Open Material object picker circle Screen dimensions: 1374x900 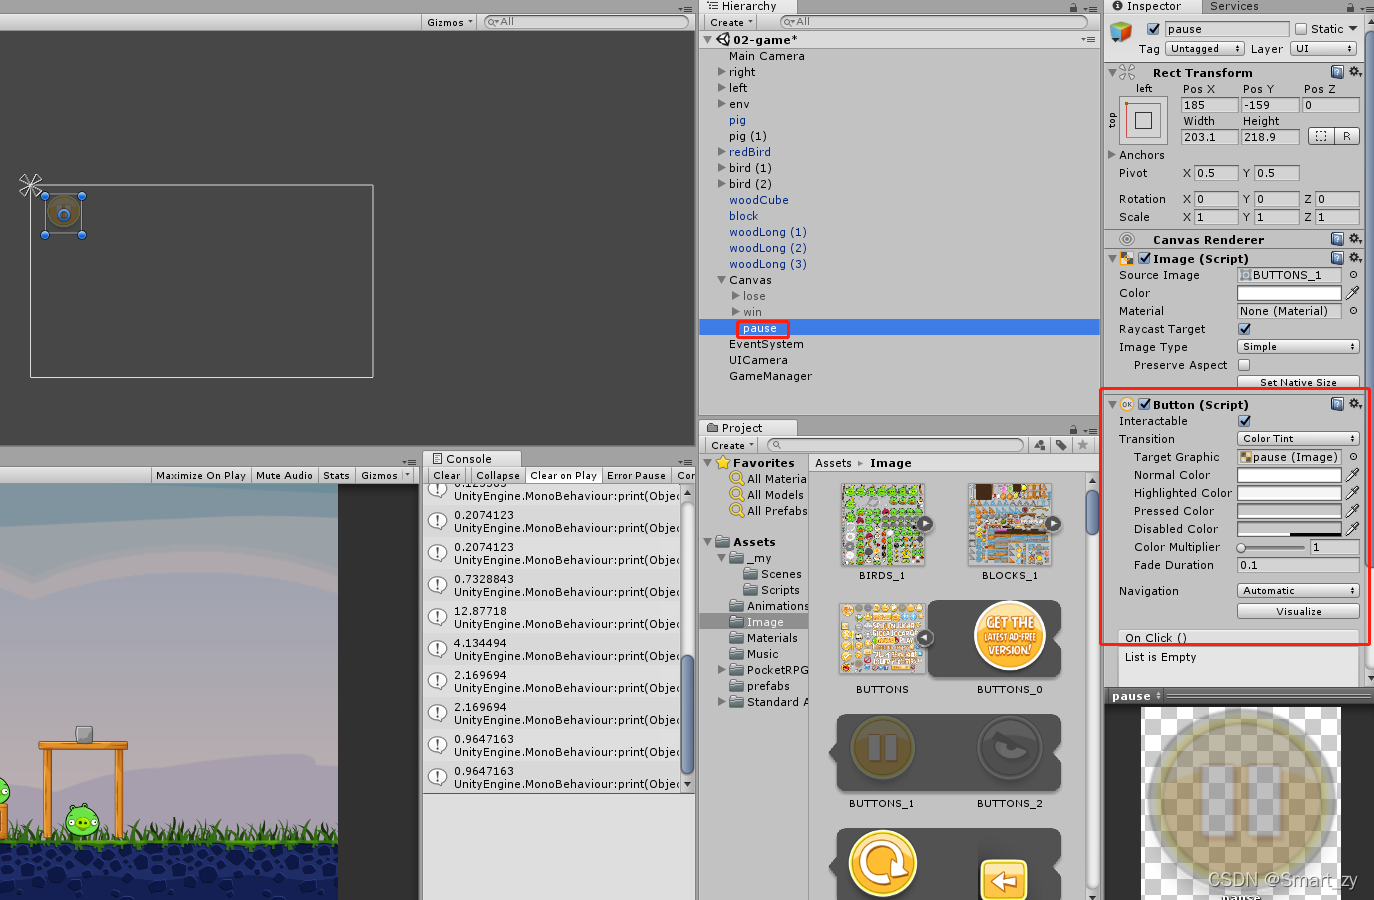pos(1353,311)
